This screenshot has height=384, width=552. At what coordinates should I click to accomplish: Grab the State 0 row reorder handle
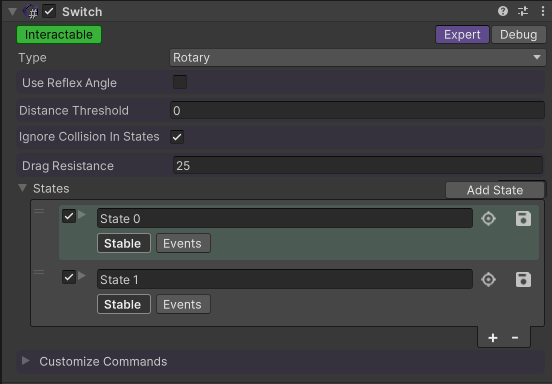39,211
